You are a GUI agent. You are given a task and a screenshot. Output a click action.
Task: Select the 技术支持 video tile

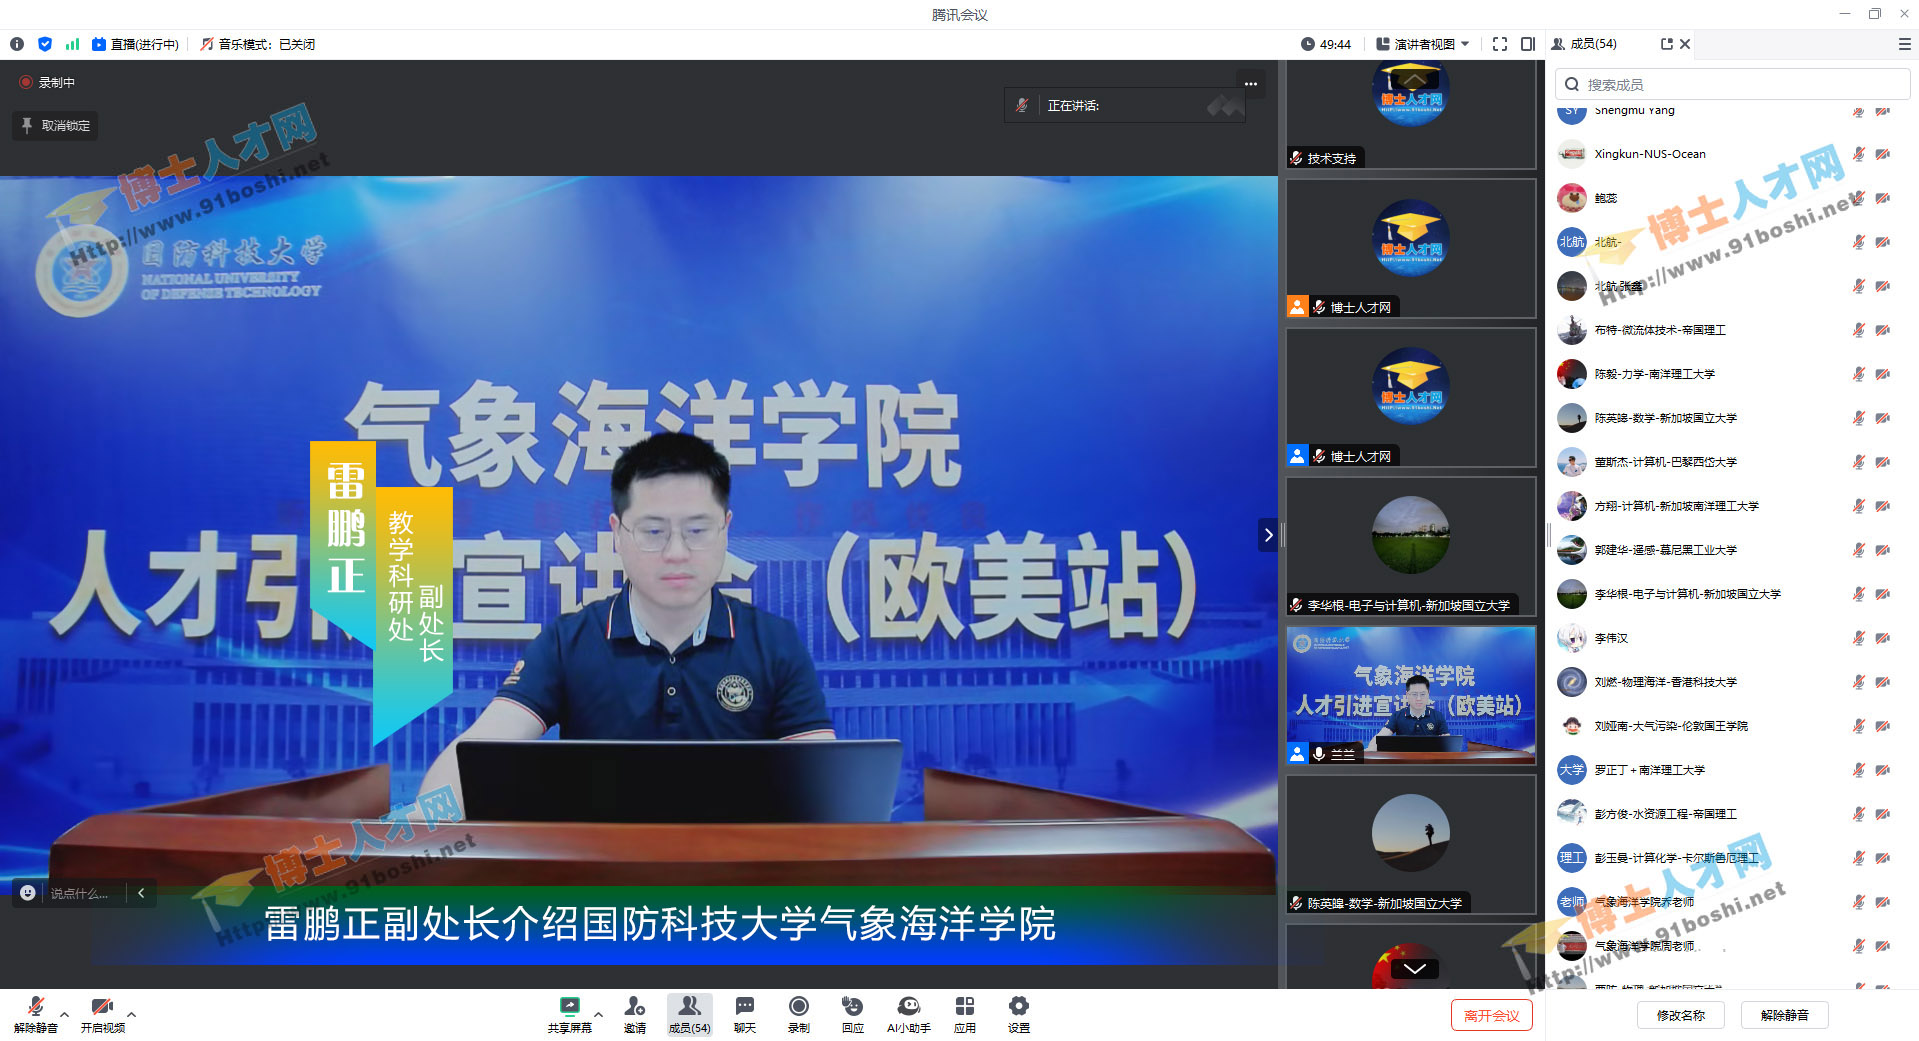point(1411,114)
